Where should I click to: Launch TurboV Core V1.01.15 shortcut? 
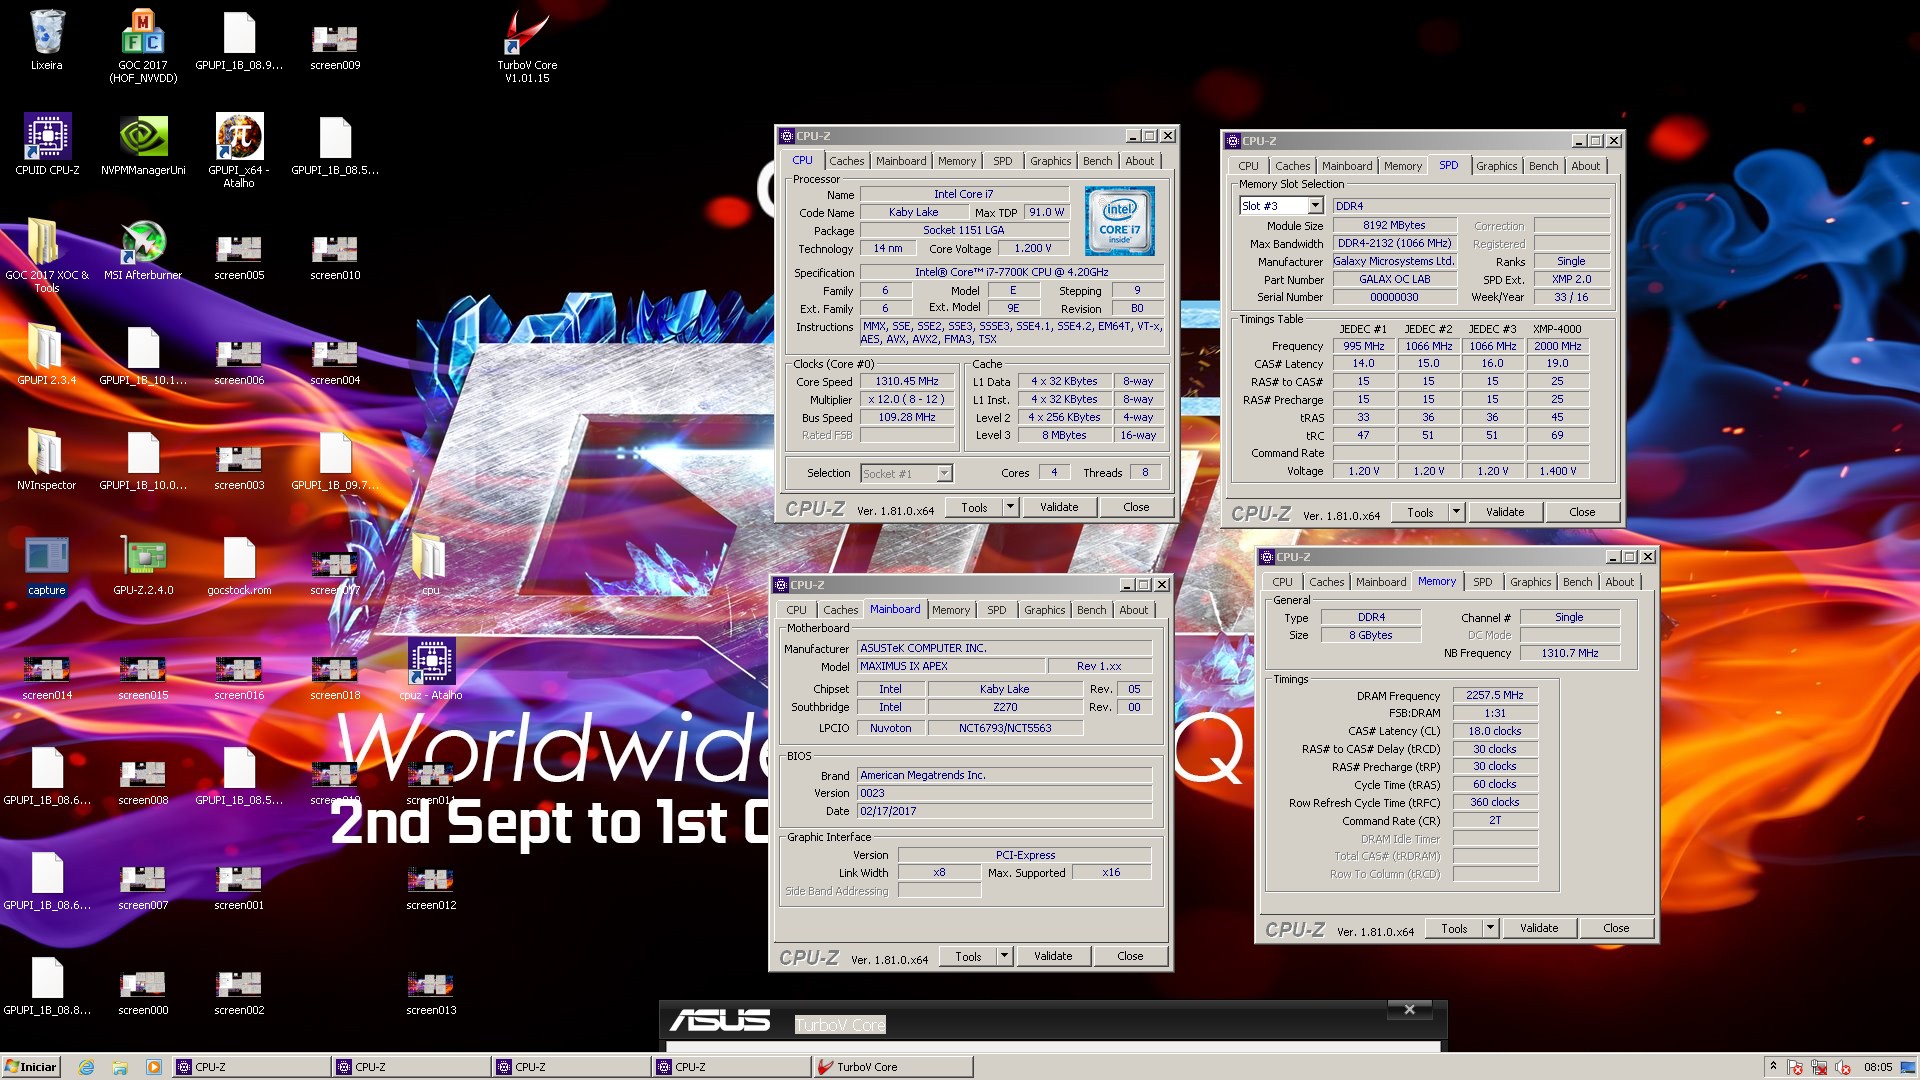527,45
